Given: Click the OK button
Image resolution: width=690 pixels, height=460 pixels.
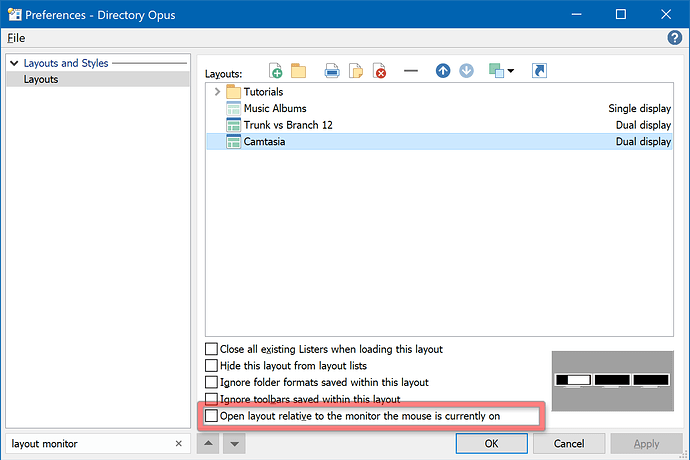Looking at the screenshot, I should point(492,443).
